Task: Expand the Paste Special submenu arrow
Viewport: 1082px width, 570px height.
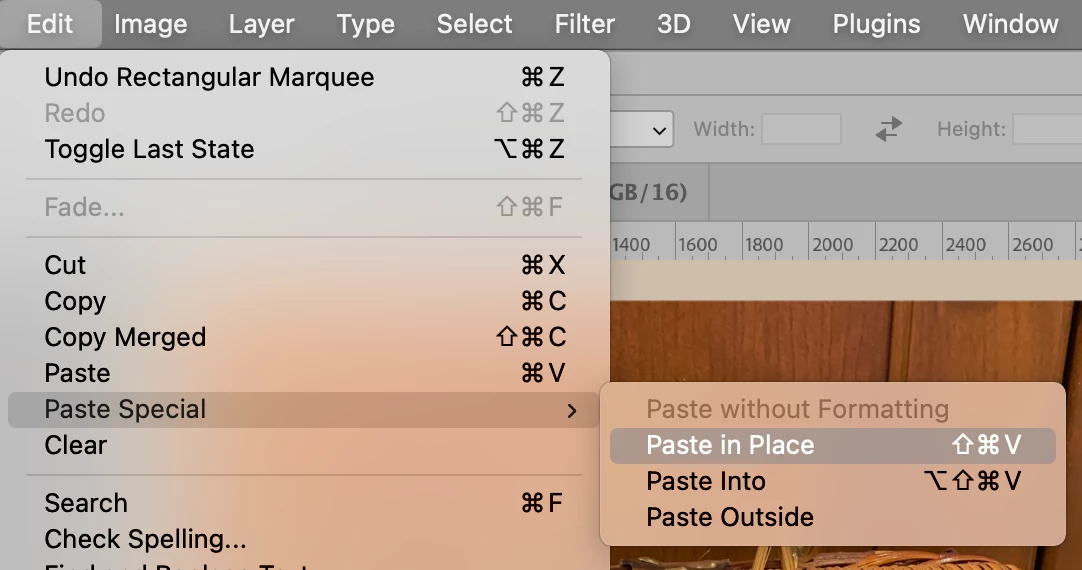Action: (572, 410)
